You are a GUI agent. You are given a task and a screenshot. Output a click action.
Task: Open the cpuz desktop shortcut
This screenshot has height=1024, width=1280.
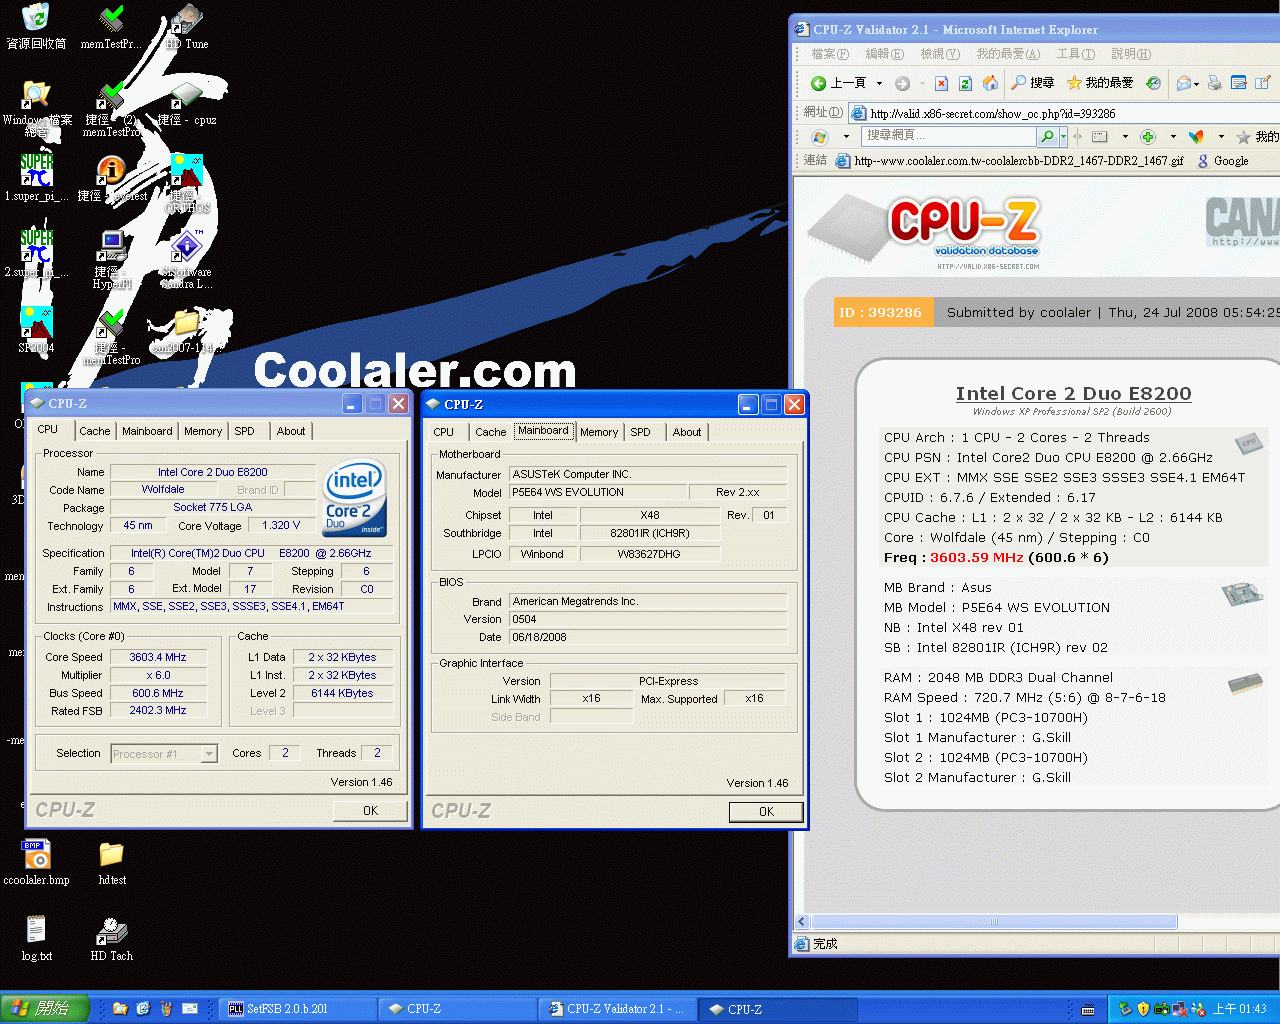(x=186, y=96)
